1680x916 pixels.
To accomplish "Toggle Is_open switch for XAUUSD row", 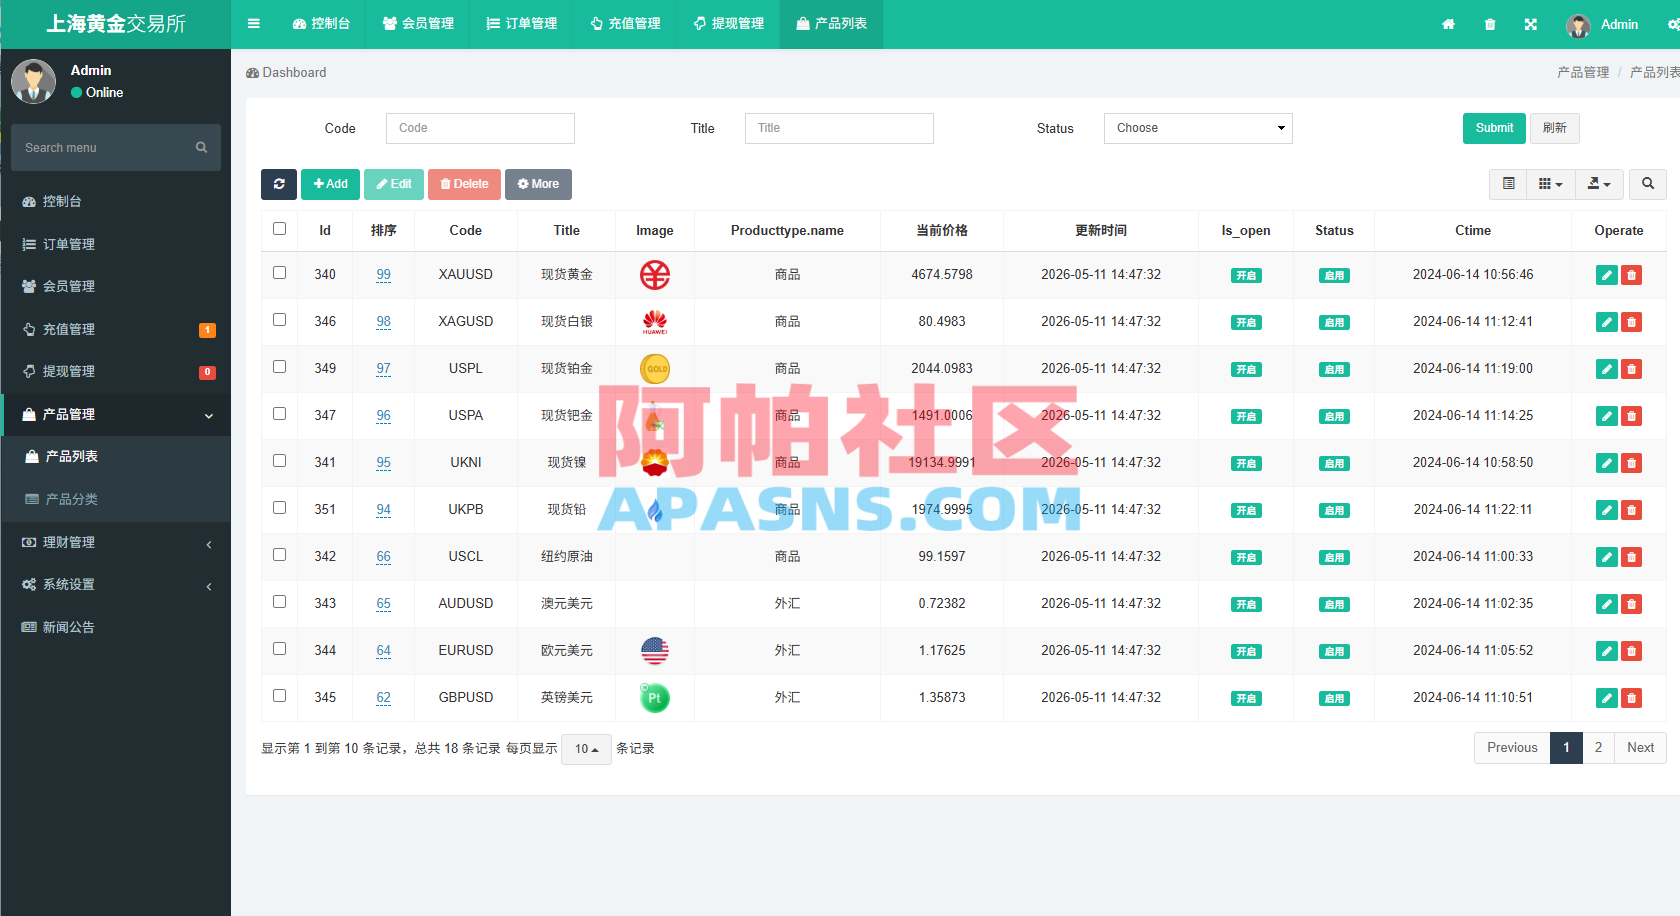I will [1246, 276].
